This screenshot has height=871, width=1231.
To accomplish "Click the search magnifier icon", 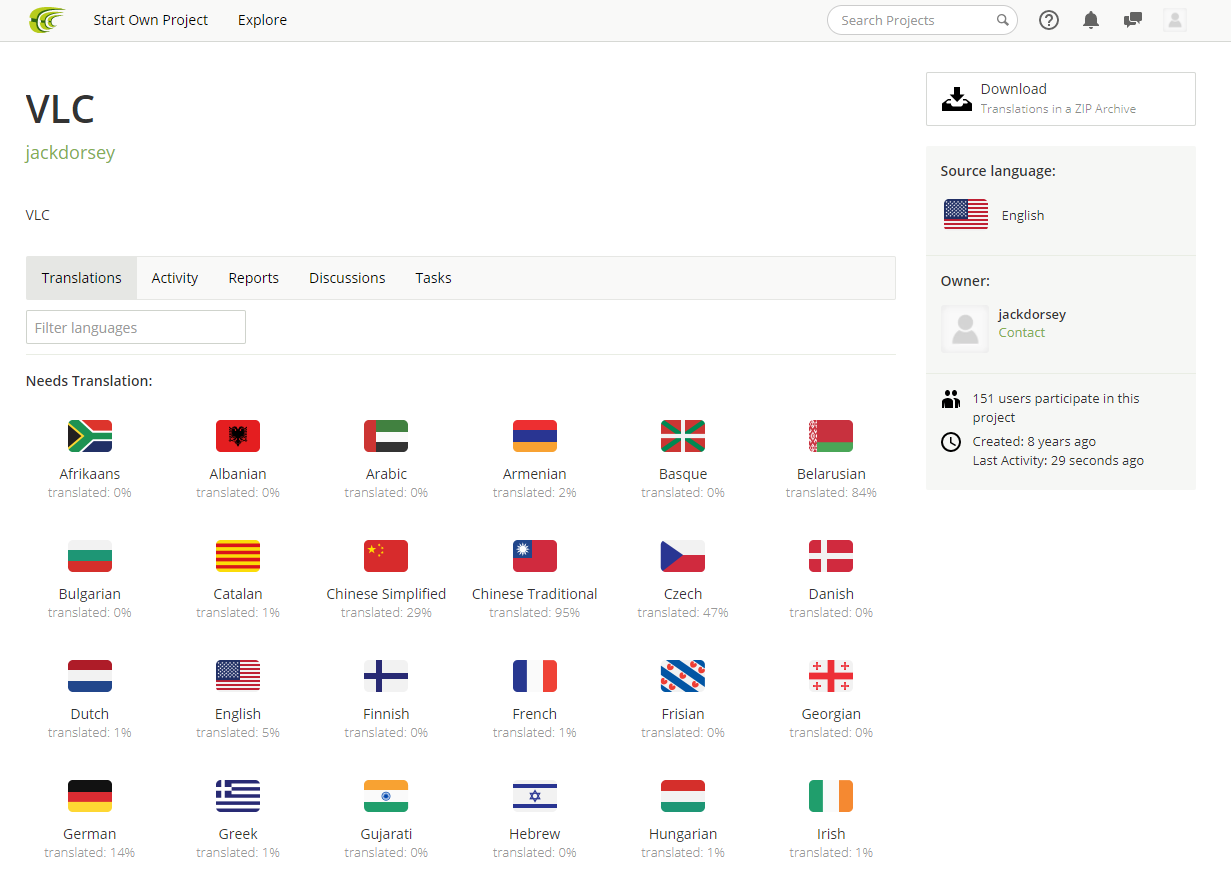I will (1002, 20).
